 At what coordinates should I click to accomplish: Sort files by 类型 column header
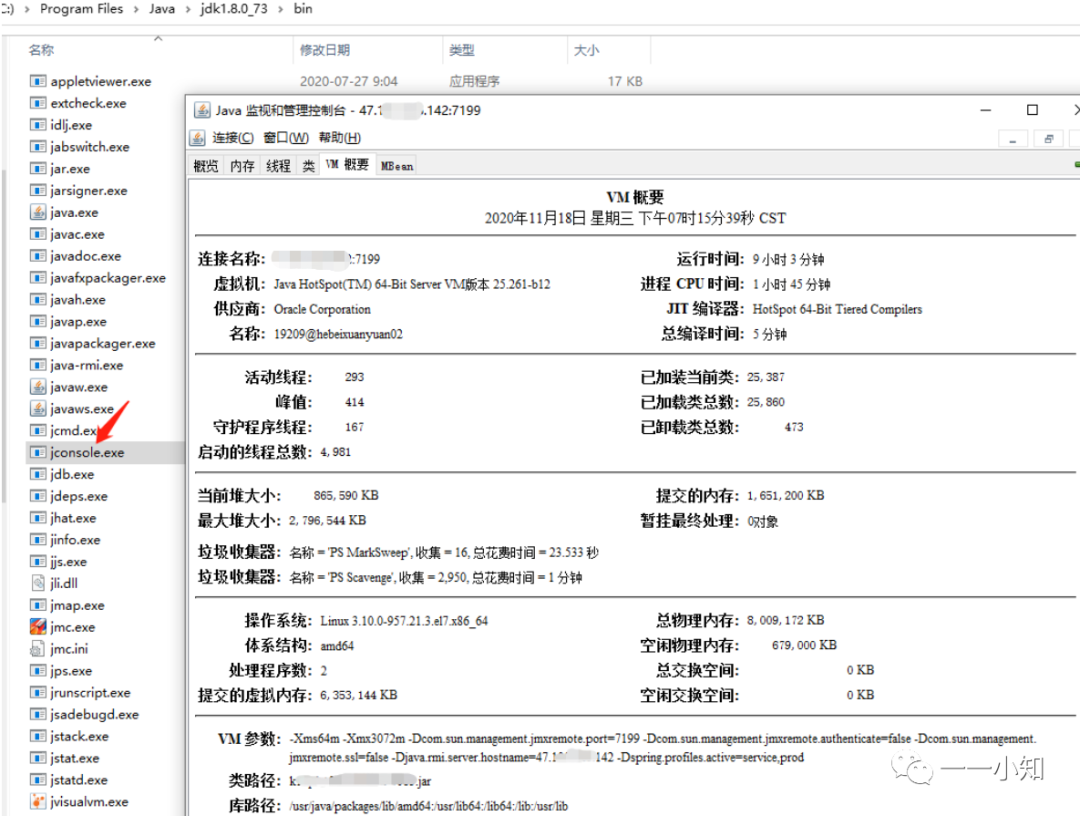461,50
